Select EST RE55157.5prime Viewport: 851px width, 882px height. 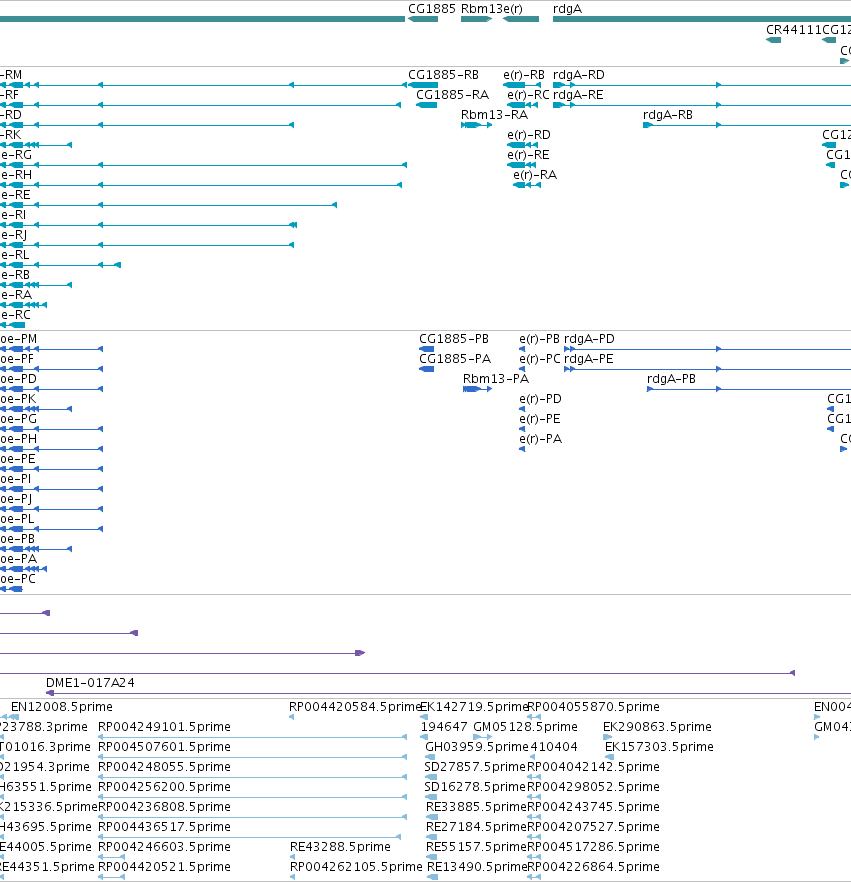pyautogui.click(x=476, y=847)
